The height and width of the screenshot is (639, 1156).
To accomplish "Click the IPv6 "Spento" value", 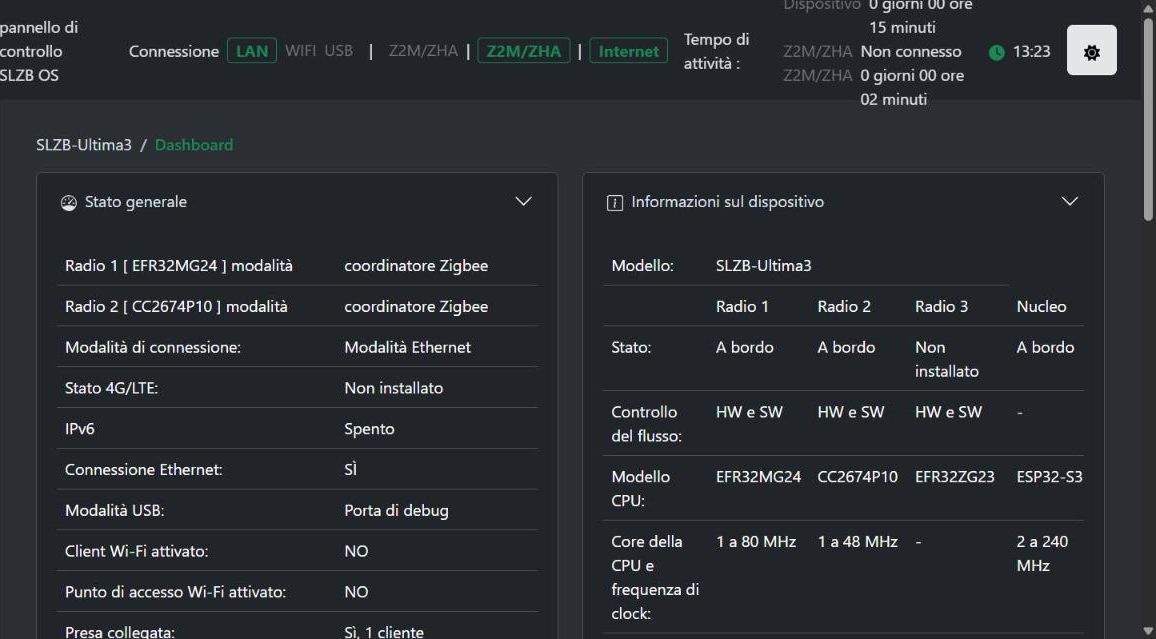I will click(369, 429).
